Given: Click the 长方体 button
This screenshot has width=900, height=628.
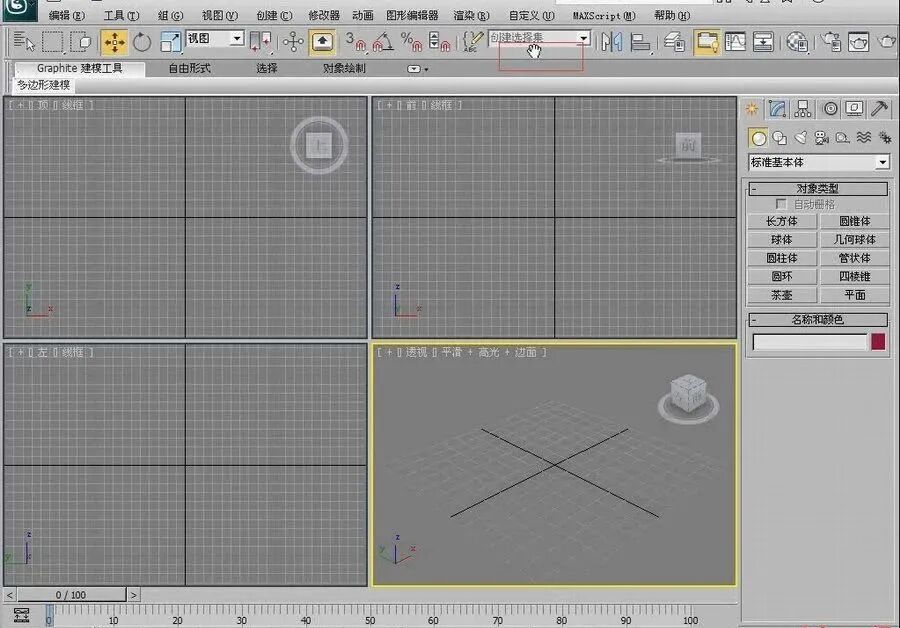Looking at the screenshot, I should pyautogui.click(x=782, y=221).
